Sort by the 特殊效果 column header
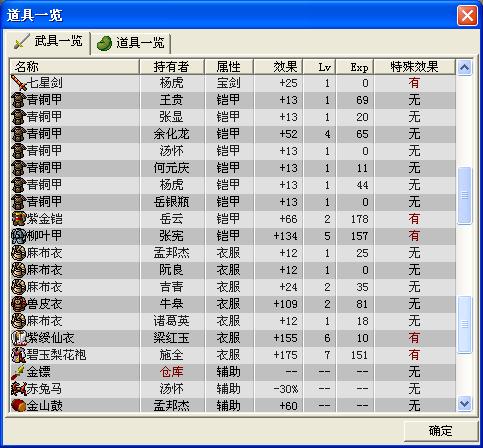The image size is (483, 448). click(x=414, y=67)
